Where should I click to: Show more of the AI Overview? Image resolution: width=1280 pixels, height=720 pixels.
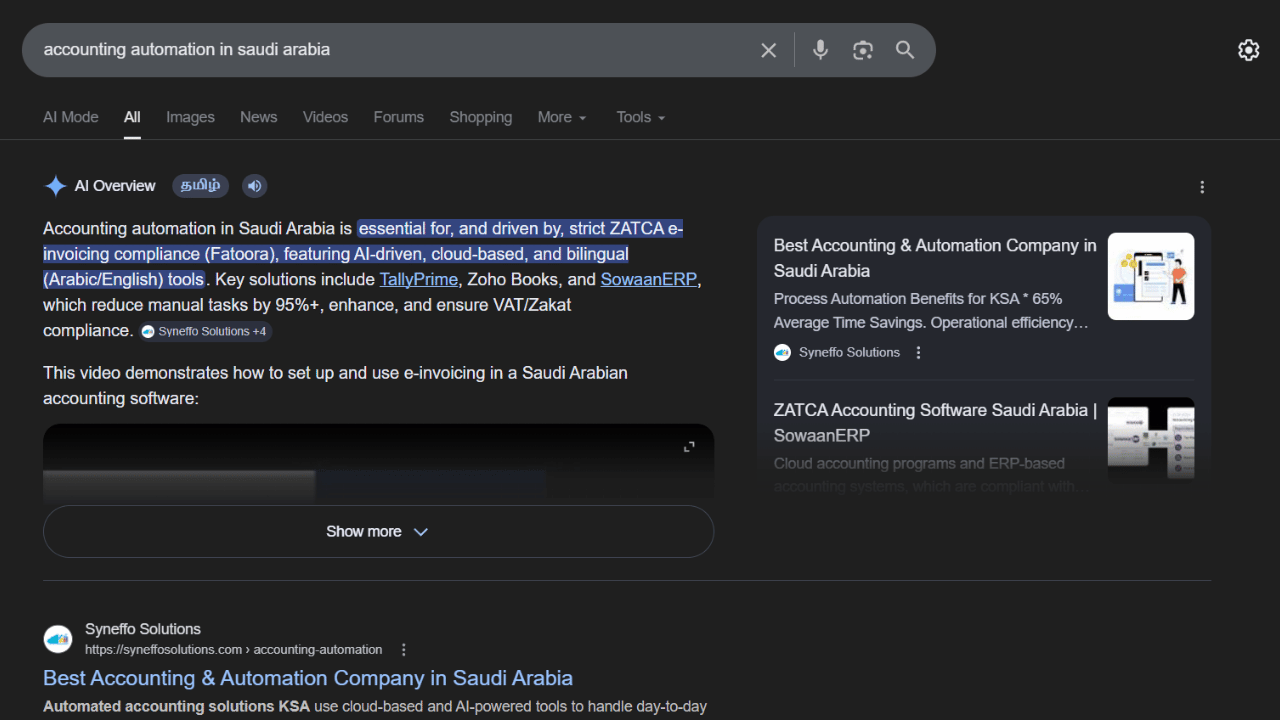pyautogui.click(x=378, y=531)
